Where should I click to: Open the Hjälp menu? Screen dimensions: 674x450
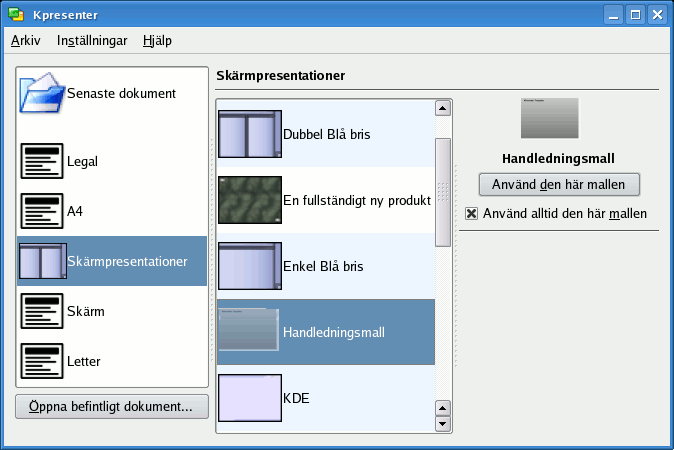pyautogui.click(x=157, y=41)
